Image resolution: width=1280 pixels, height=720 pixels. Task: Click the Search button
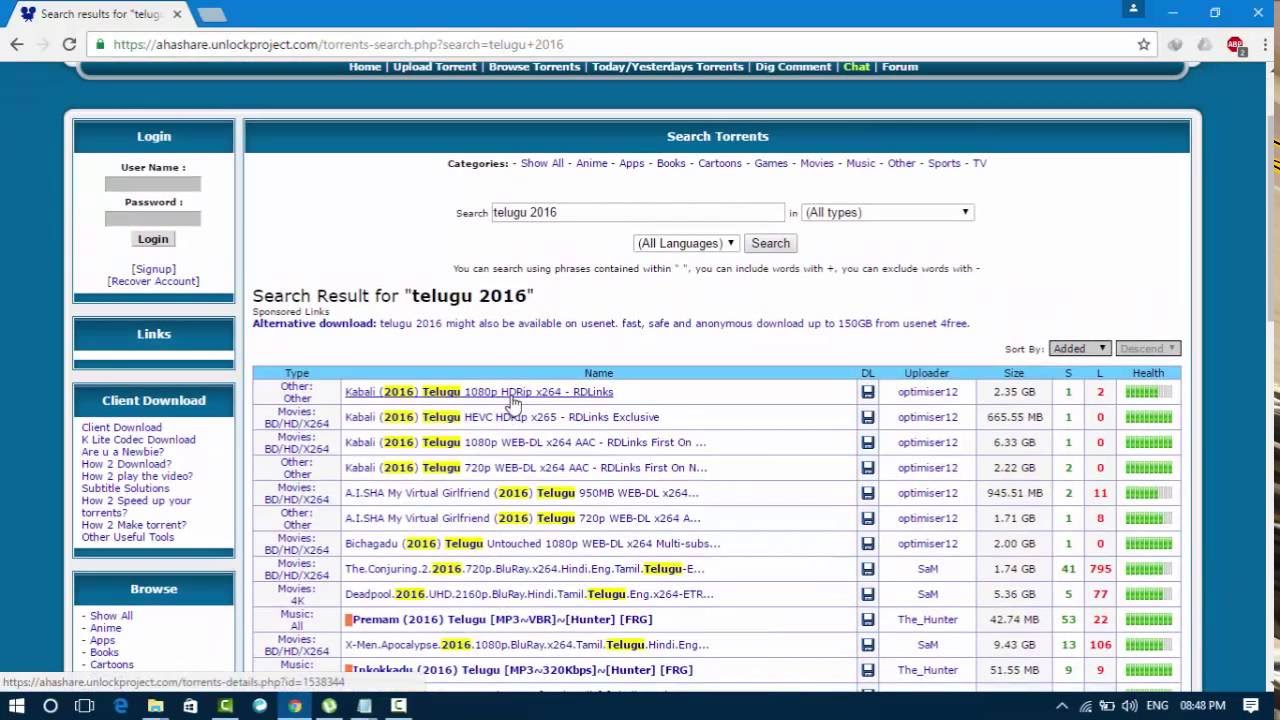(x=770, y=243)
